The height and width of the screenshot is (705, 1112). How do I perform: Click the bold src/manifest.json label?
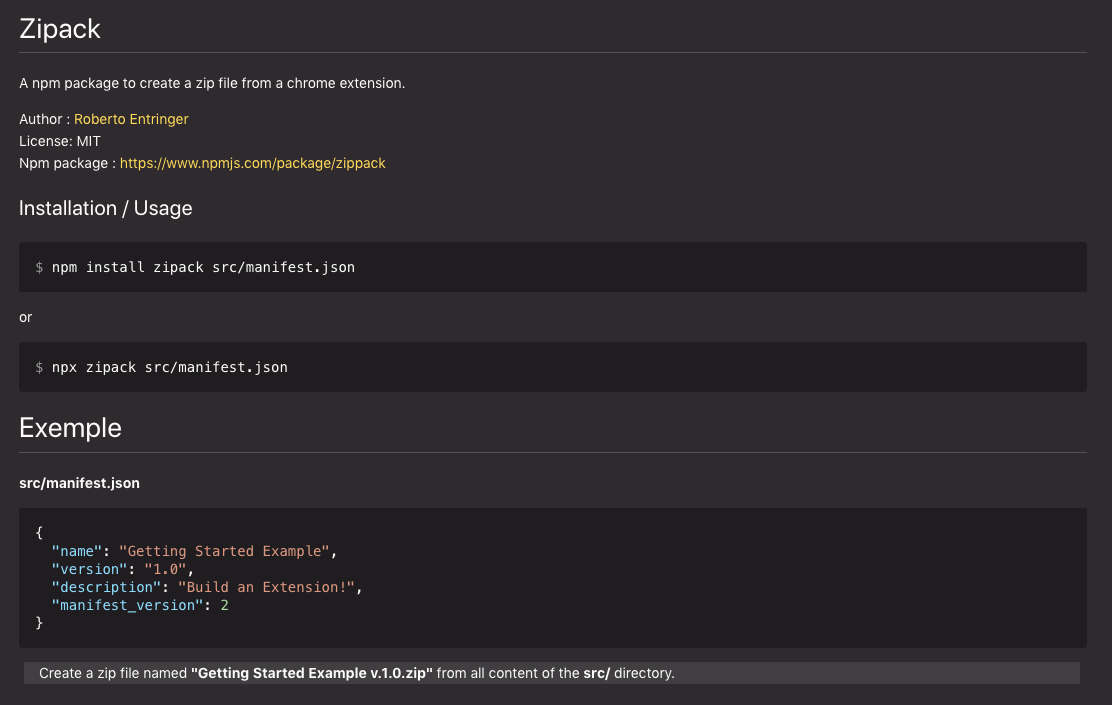tap(79, 483)
